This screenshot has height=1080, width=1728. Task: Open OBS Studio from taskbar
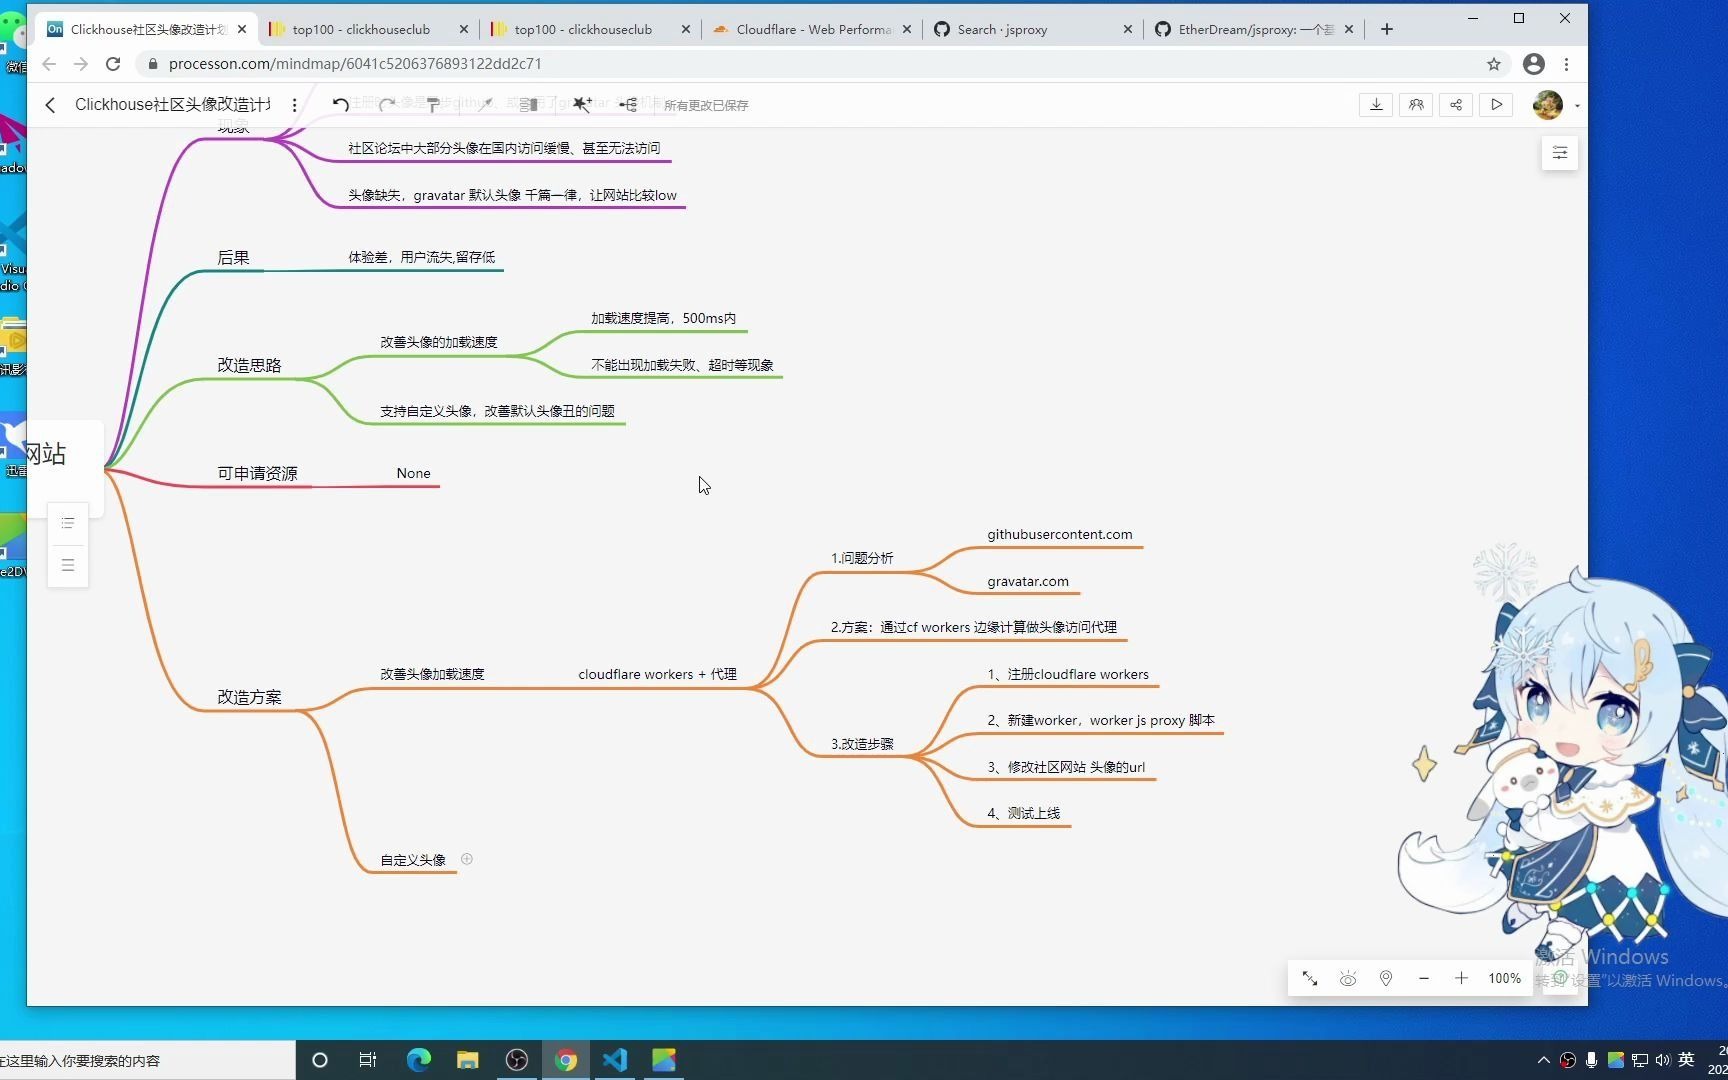(516, 1060)
